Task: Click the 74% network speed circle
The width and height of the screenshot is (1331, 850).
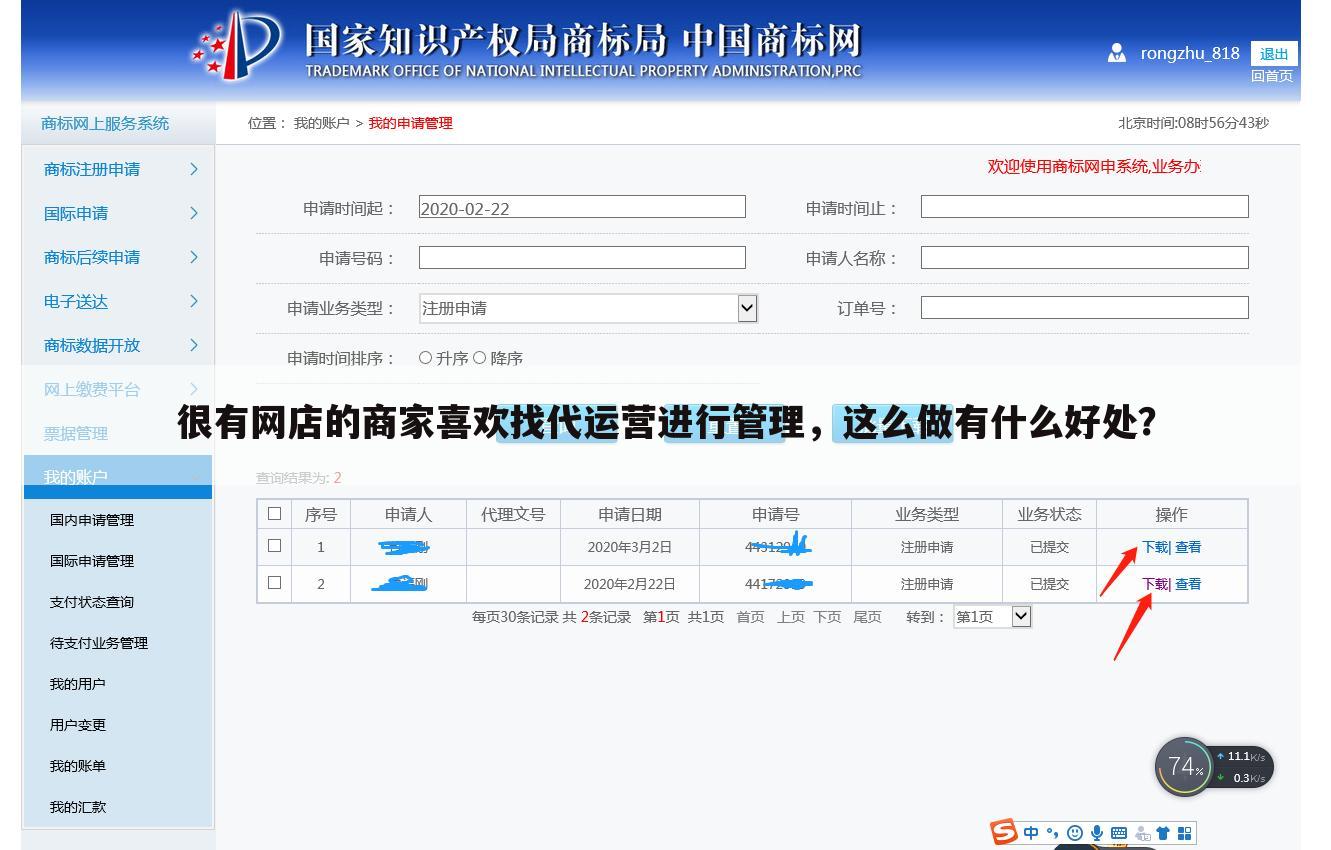Action: click(1184, 766)
